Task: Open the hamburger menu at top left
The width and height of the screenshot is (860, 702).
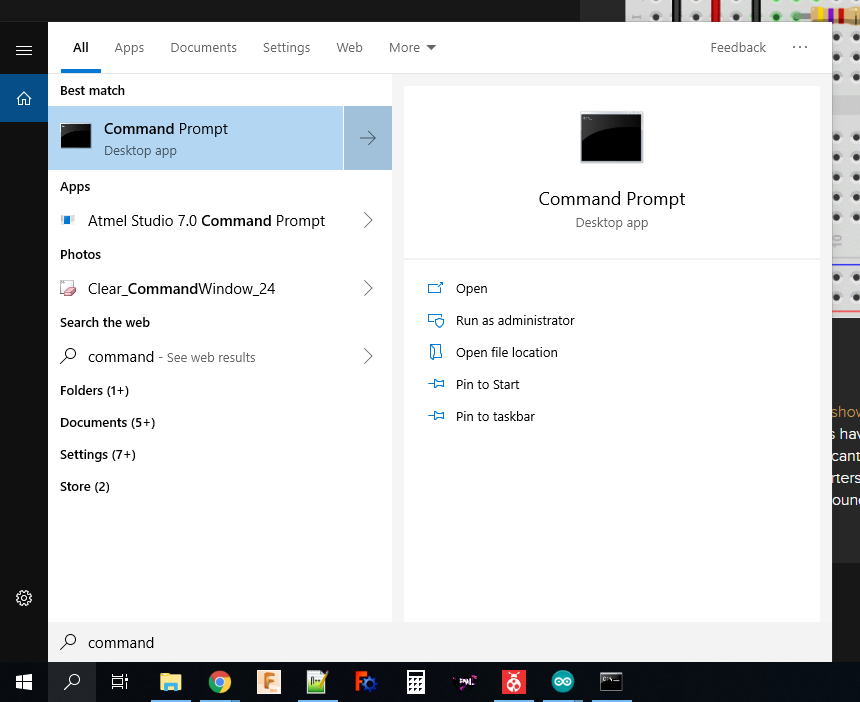Action: coord(24,50)
